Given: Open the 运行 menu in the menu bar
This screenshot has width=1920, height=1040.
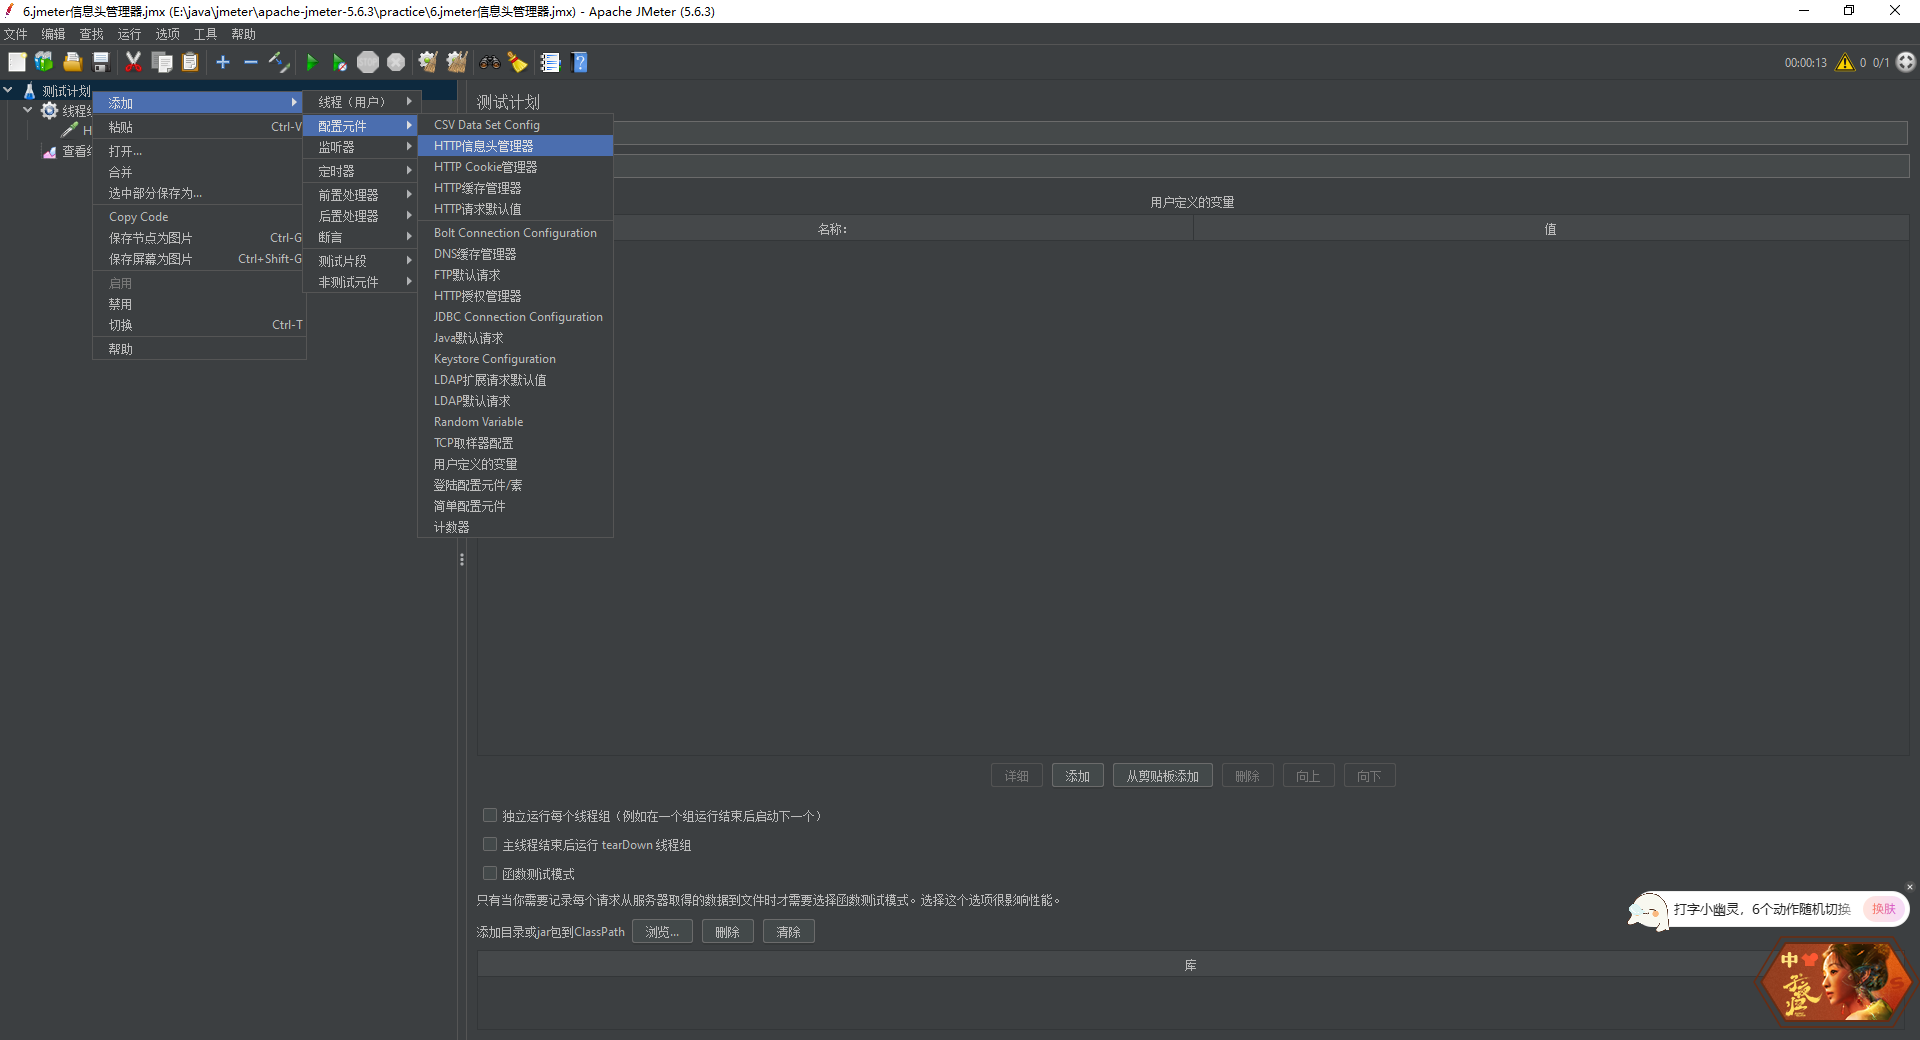Looking at the screenshot, I should click(129, 34).
